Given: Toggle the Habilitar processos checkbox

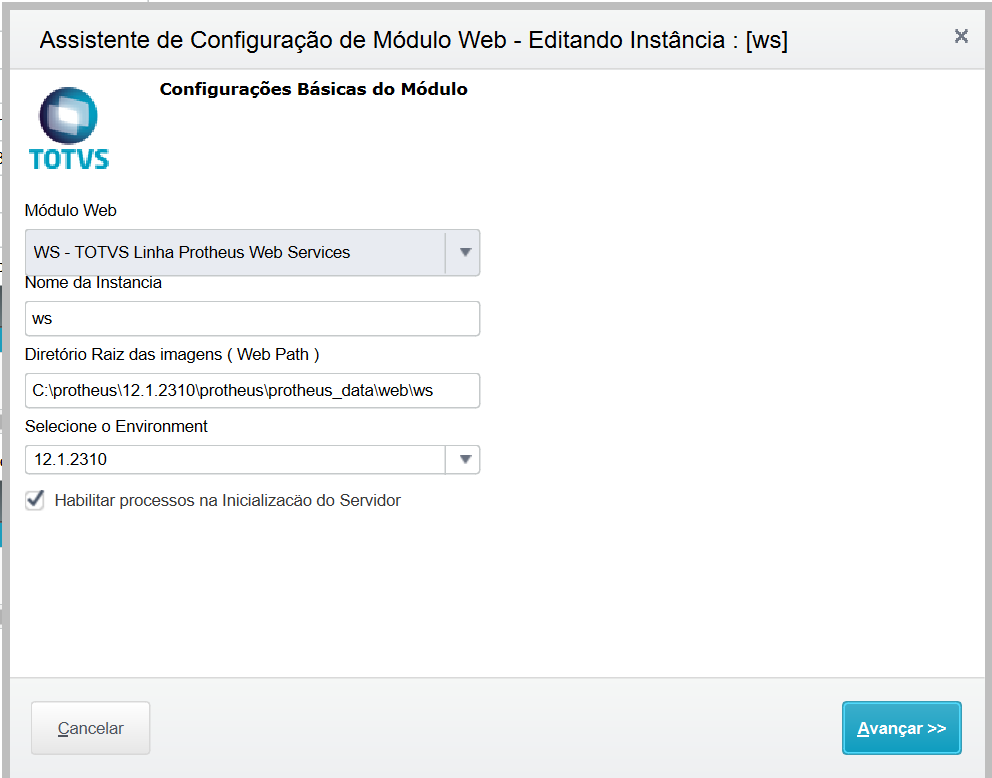Looking at the screenshot, I should [35, 500].
